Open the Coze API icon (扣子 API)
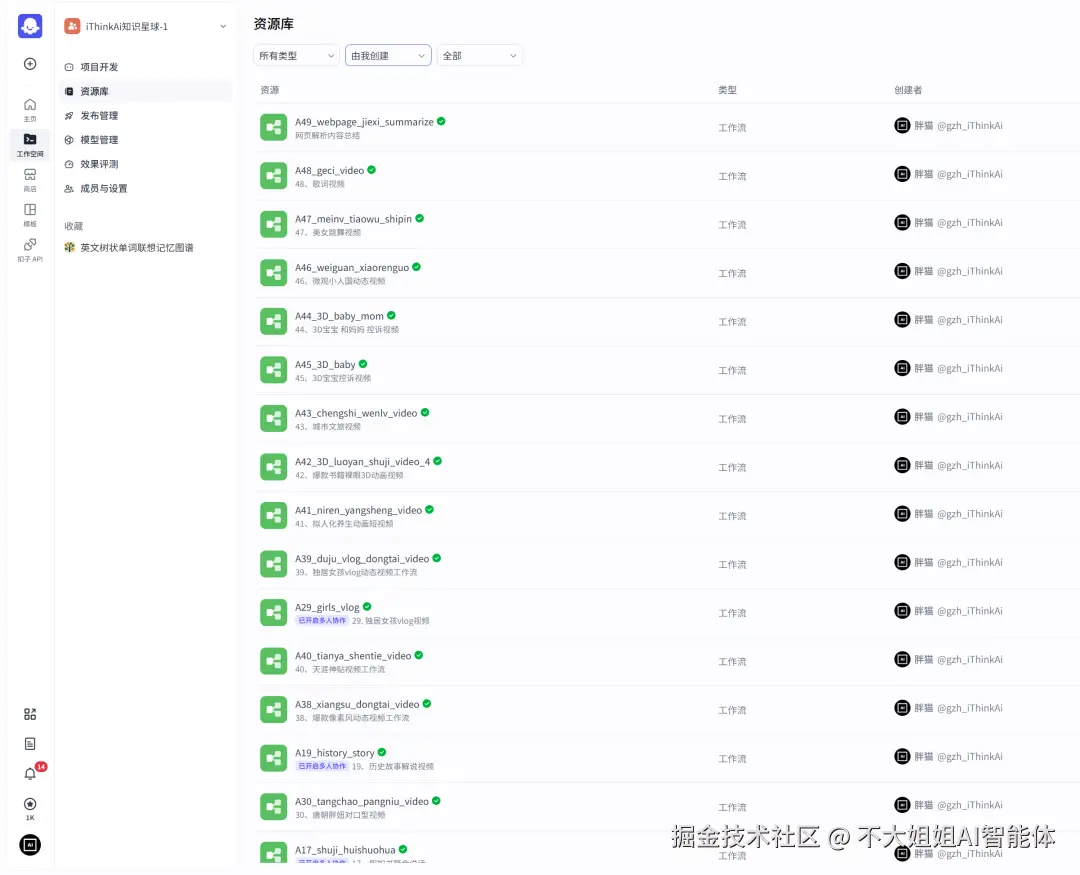The width and height of the screenshot is (1080, 875). [x=30, y=249]
